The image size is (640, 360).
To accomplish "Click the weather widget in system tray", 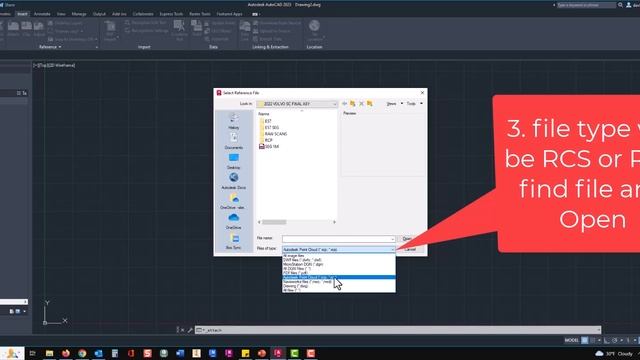I will coord(614,353).
